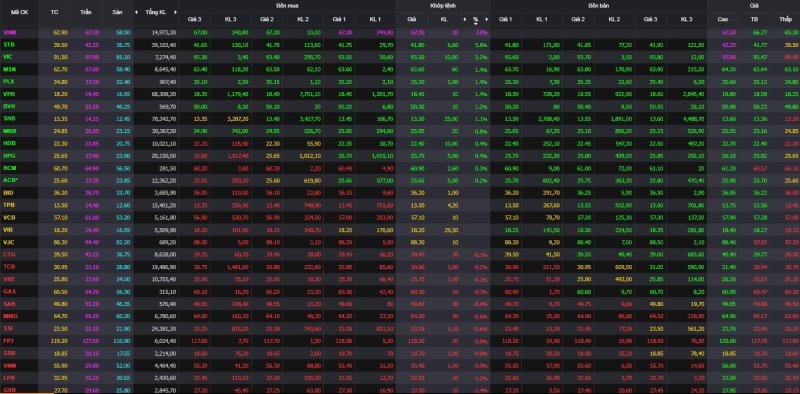Viewport: 800px width, 394px height.
Task: Open the VHM stock ticker
Action: [9, 32]
